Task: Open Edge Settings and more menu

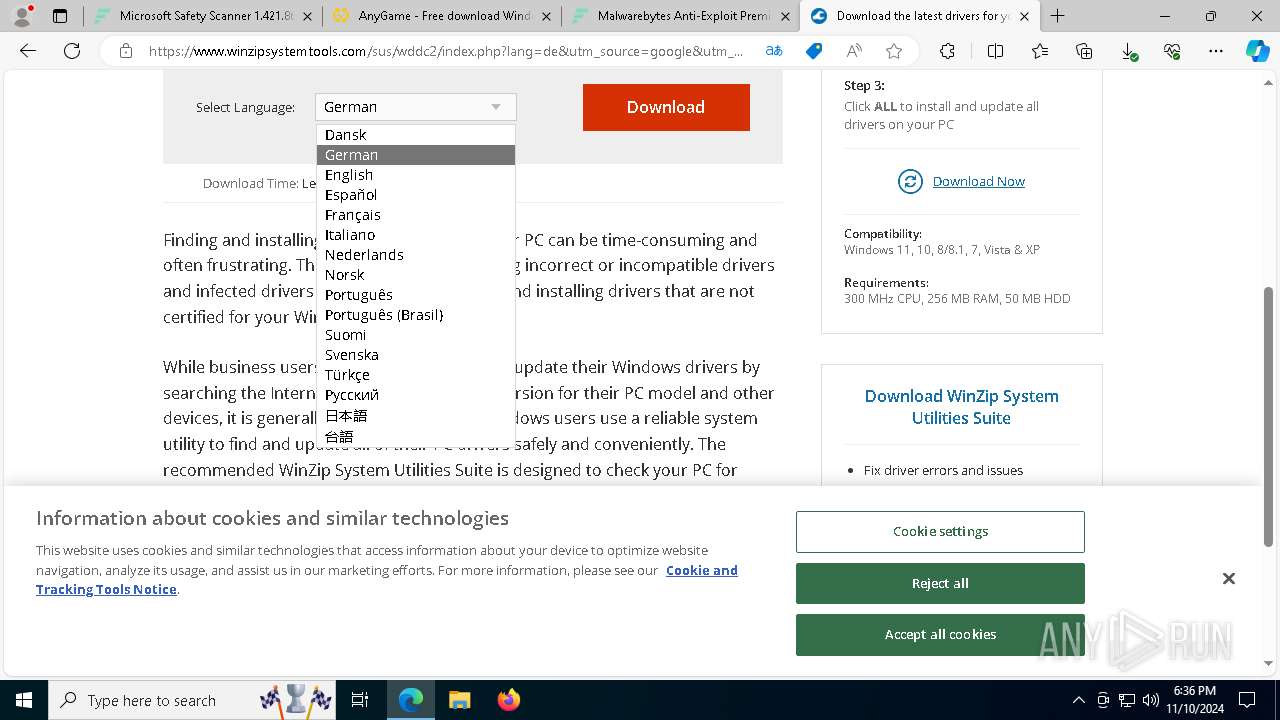Action: (x=1216, y=51)
